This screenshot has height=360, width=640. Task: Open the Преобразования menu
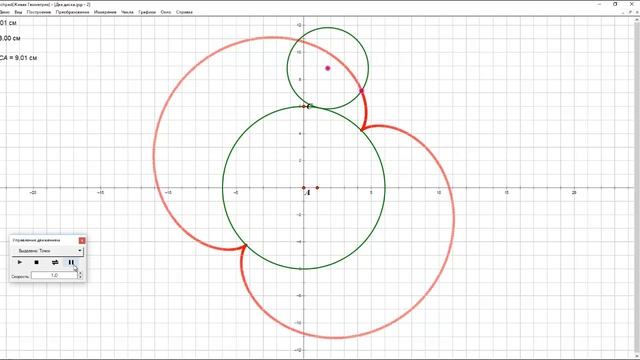click(x=72, y=12)
